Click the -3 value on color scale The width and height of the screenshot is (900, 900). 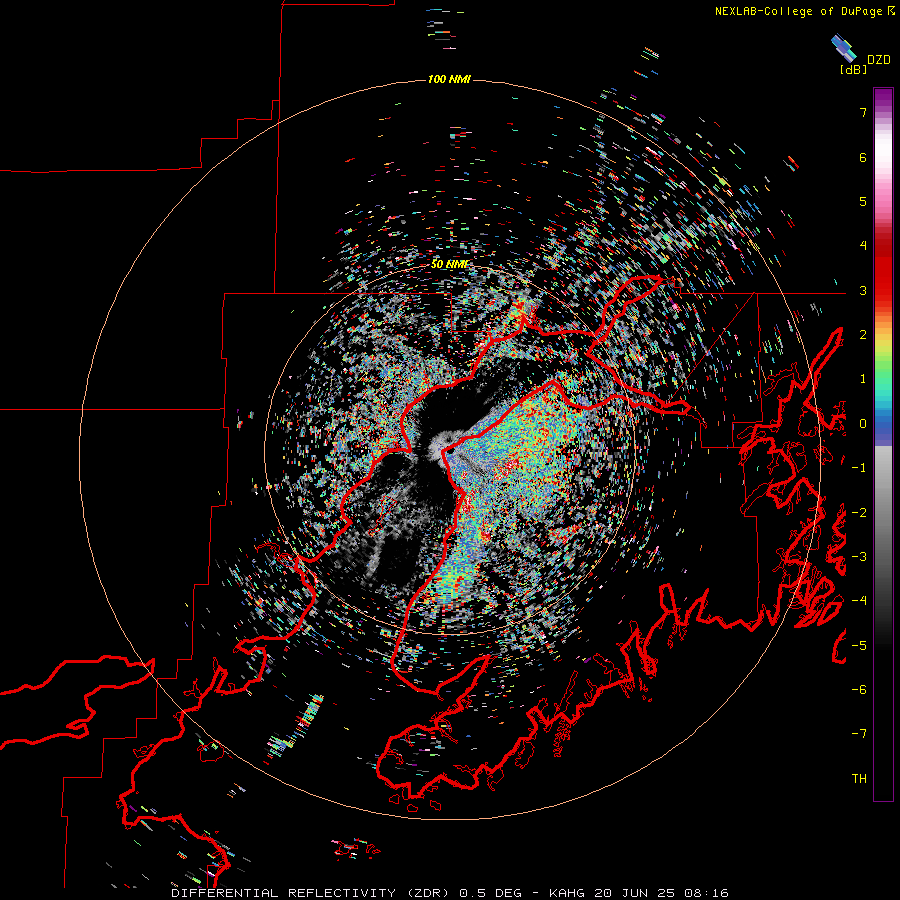[x=859, y=557]
